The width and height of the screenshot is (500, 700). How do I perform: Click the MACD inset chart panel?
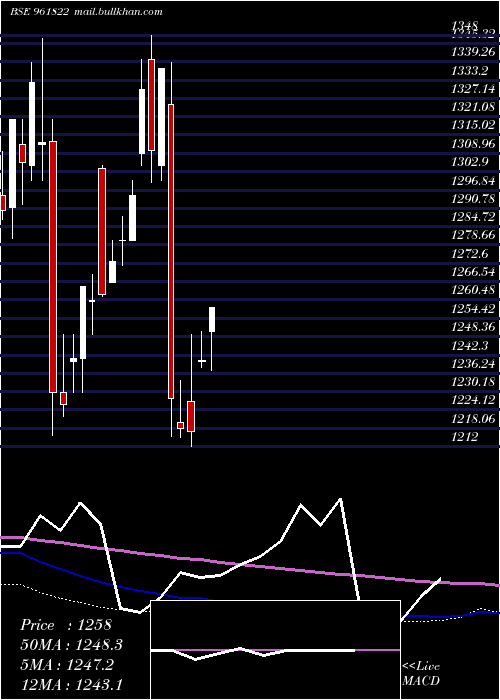[275, 650]
